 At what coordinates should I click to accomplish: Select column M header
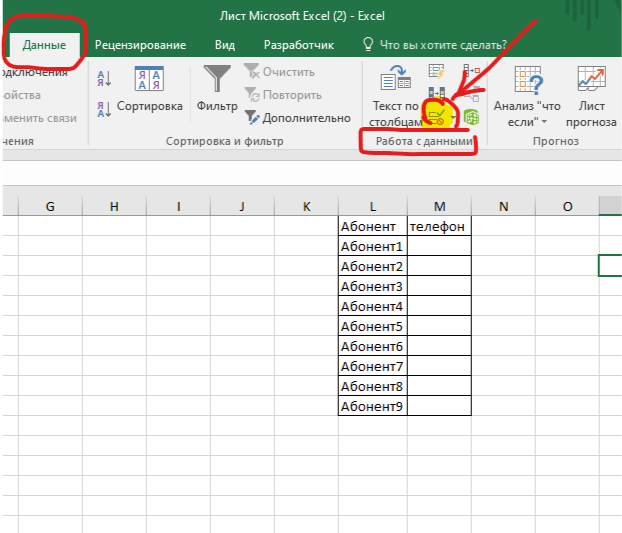pos(440,206)
